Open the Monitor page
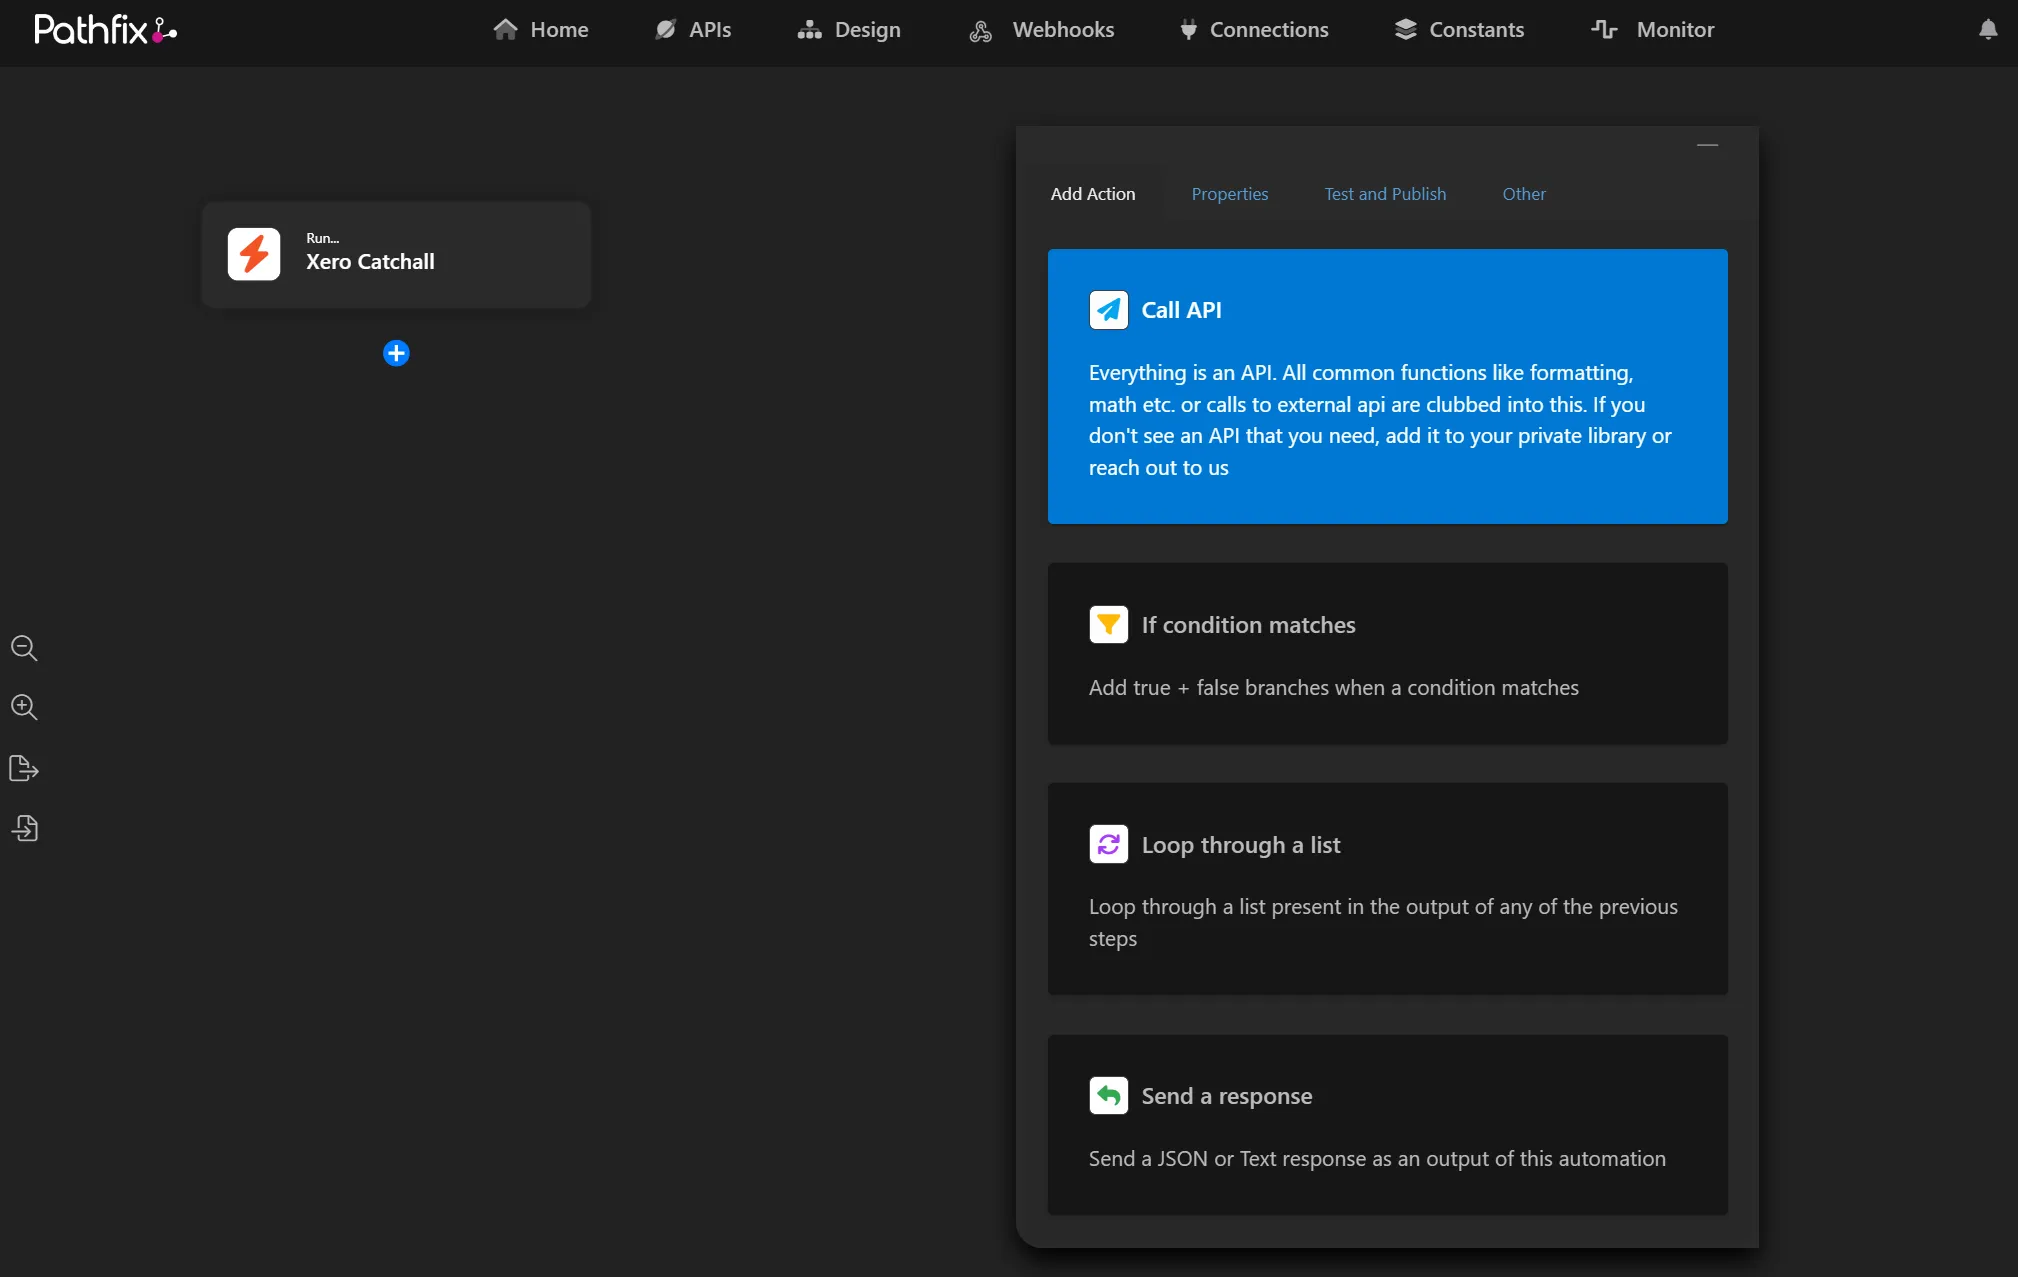 [x=1653, y=30]
